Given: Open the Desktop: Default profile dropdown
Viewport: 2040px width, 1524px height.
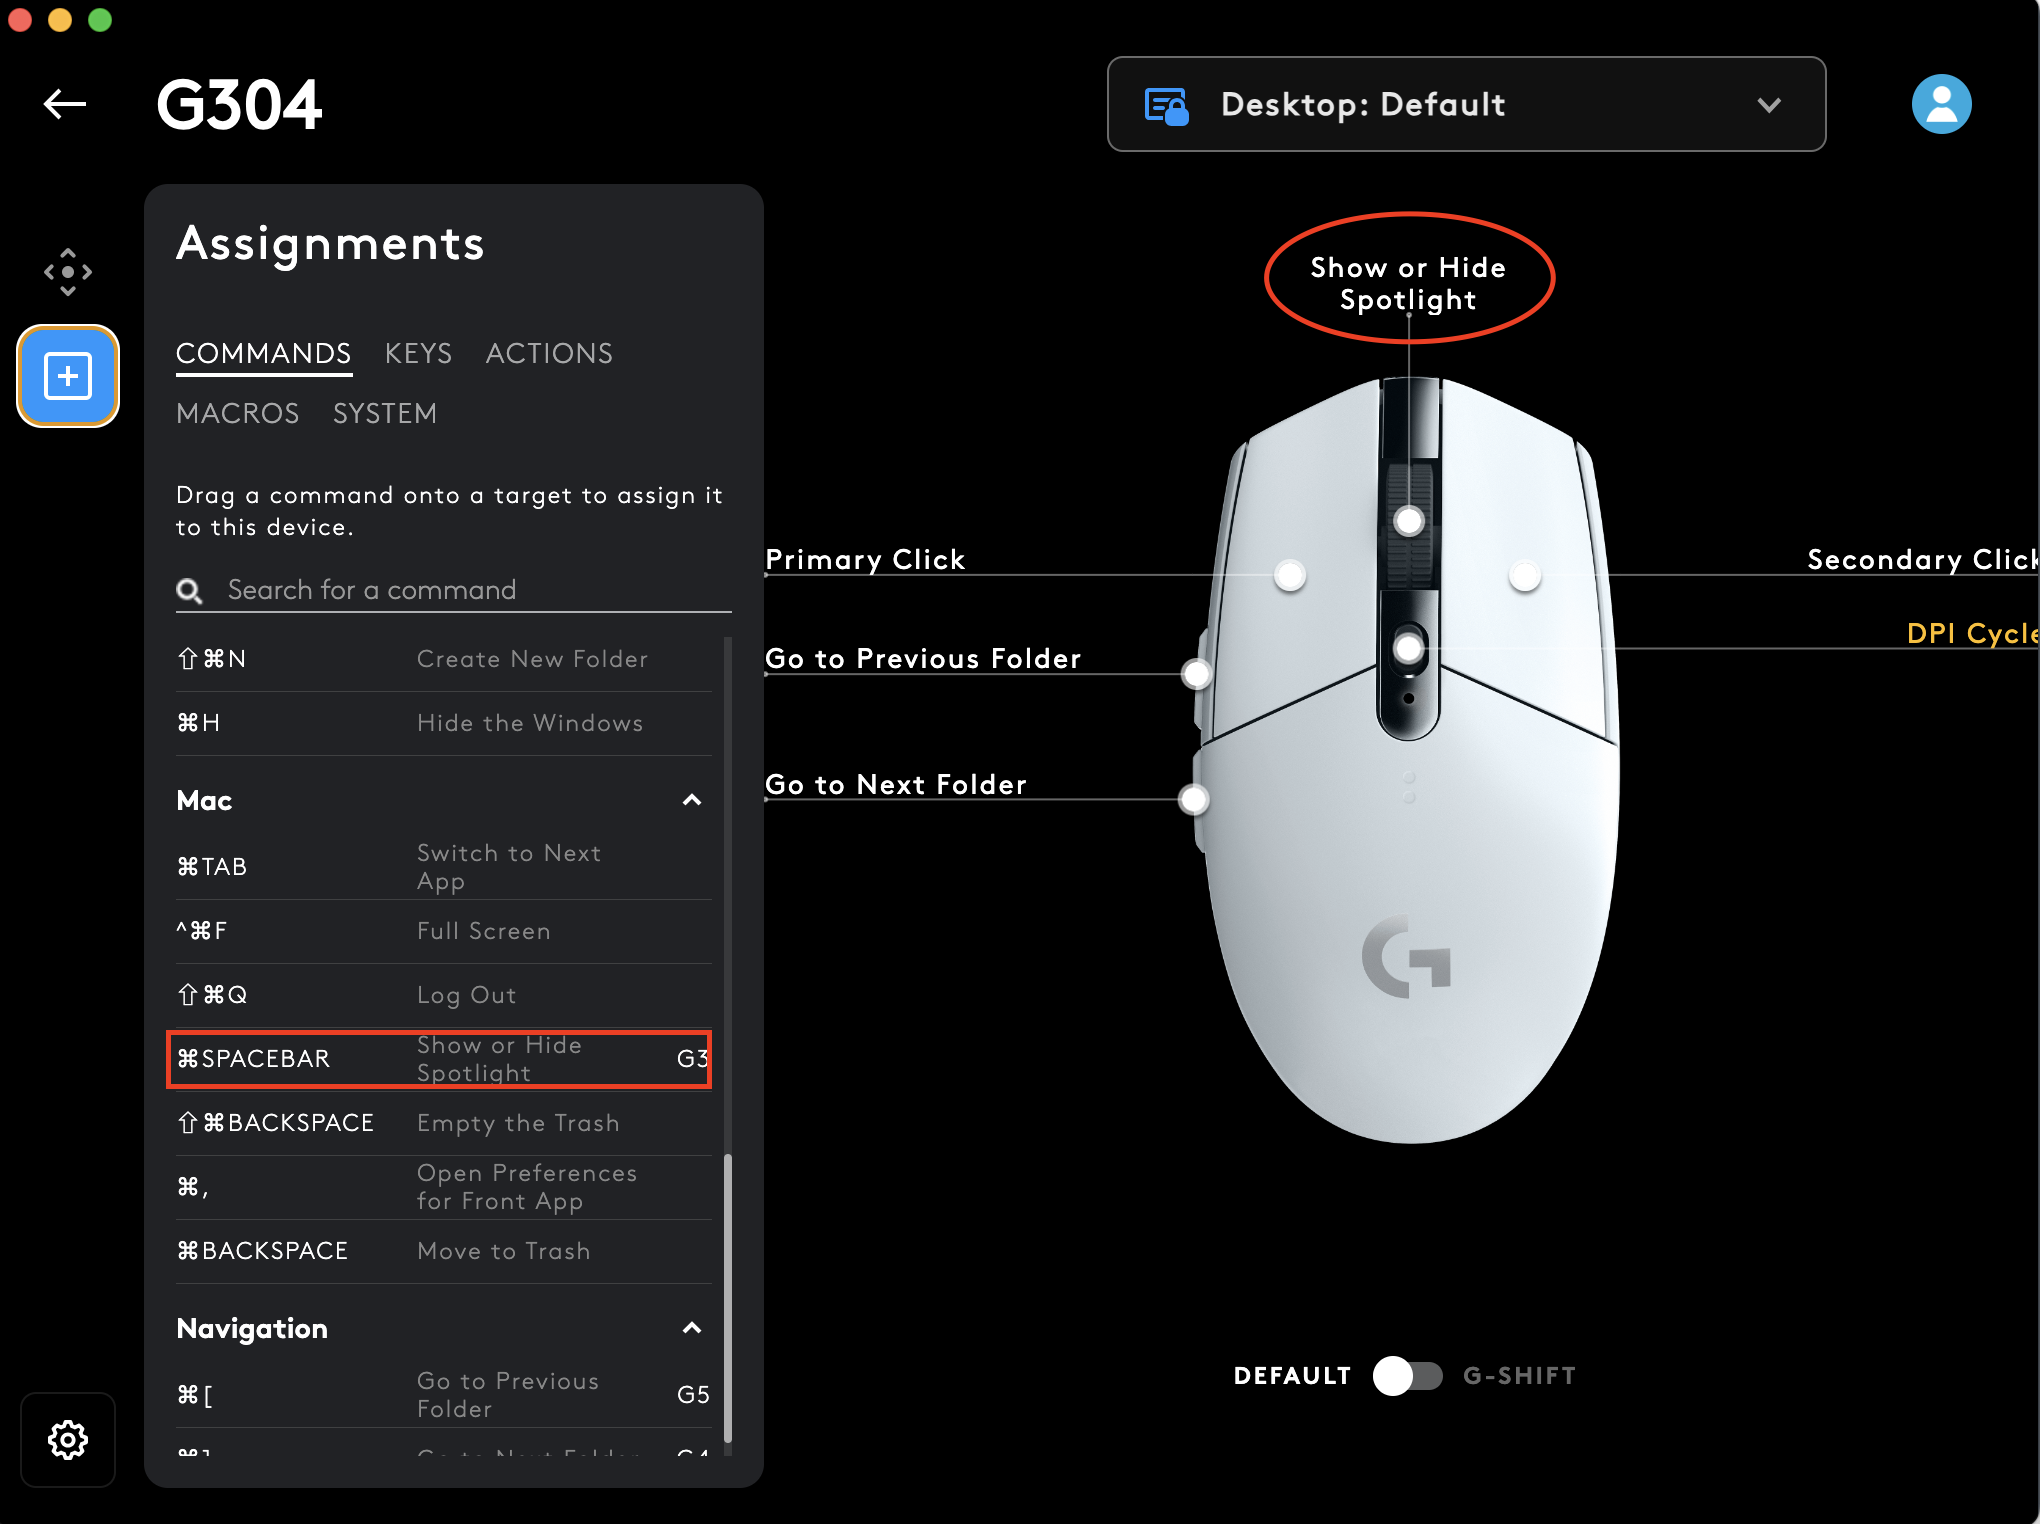Looking at the screenshot, I should (x=1466, y=105).
